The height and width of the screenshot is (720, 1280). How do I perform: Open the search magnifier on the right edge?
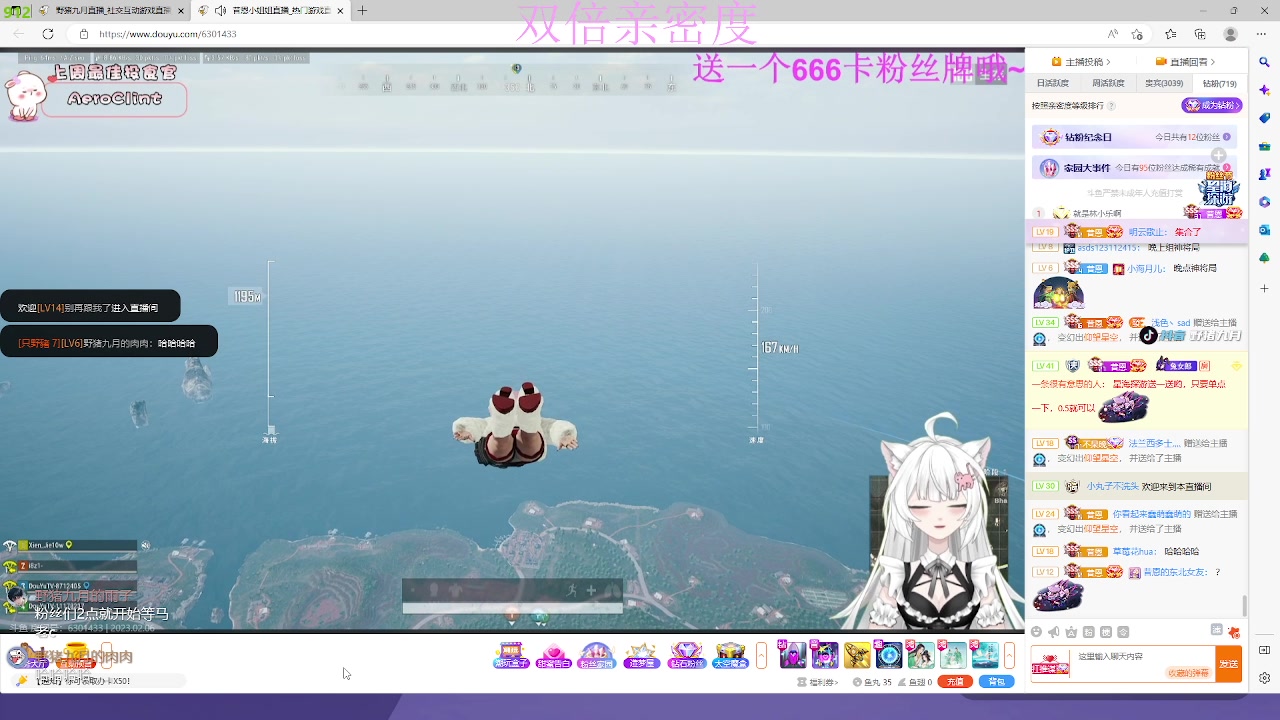tap(1264, 61)
